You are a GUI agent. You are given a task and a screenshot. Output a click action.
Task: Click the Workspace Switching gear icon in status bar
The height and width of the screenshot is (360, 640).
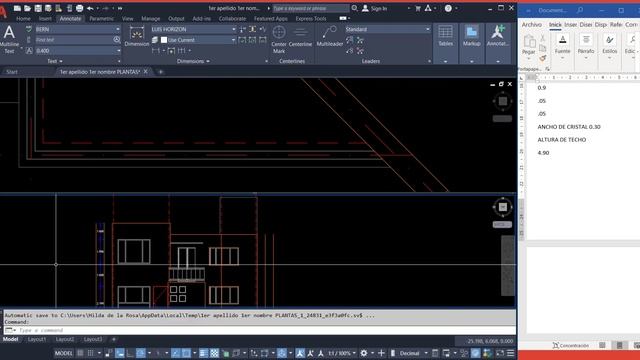tap(364, 353)
